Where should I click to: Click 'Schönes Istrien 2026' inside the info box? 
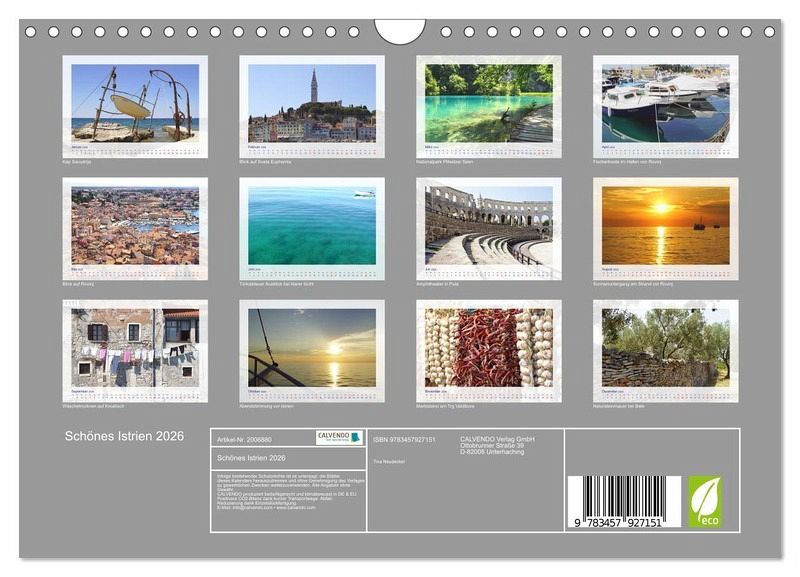[251, 458]
